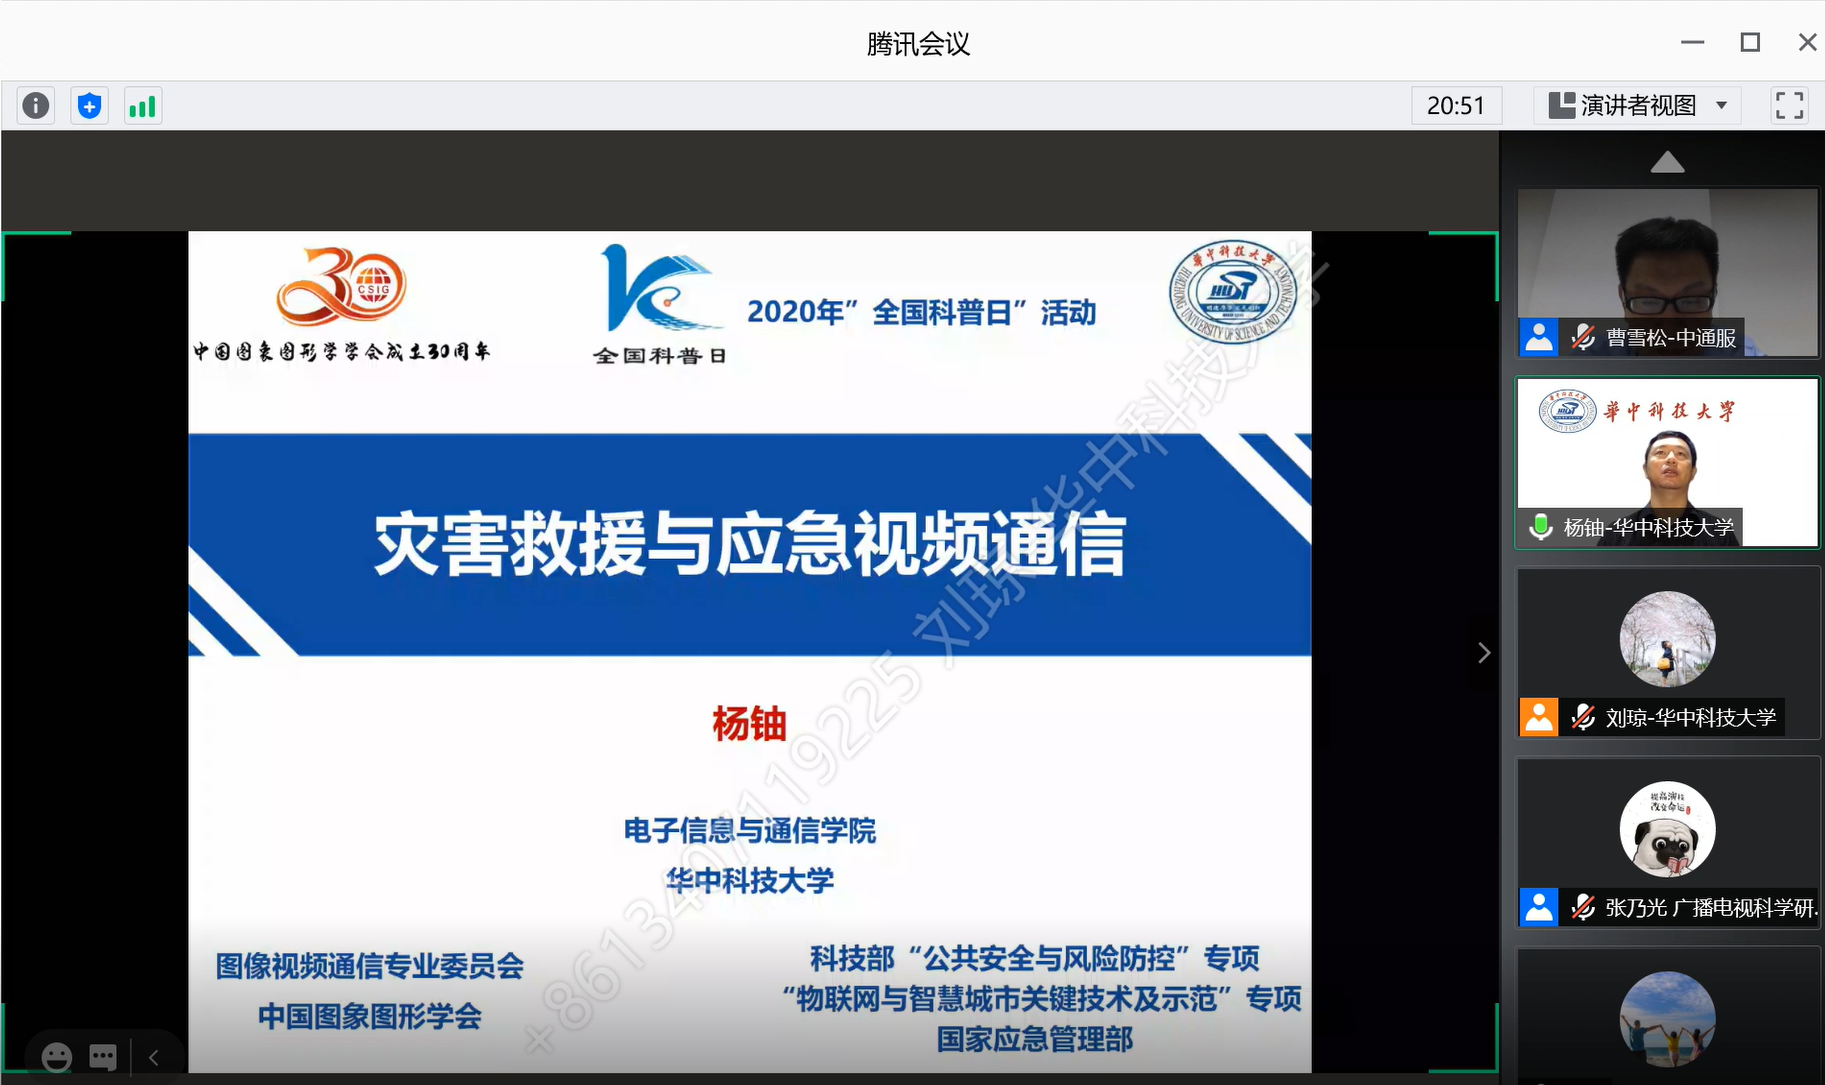Open the chat bubble icon
1825x1085 pixels.
103,1057
